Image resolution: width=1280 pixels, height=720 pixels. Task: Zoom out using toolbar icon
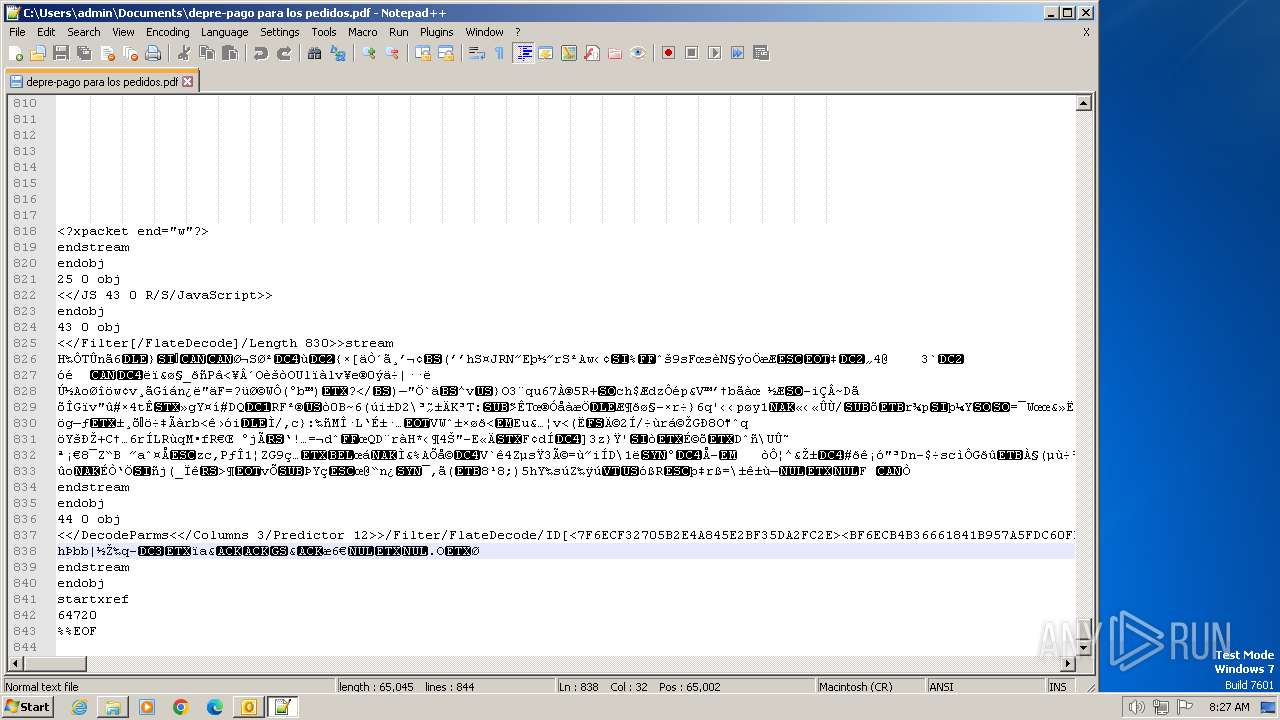pyautogui.click(x=392, y=53)
